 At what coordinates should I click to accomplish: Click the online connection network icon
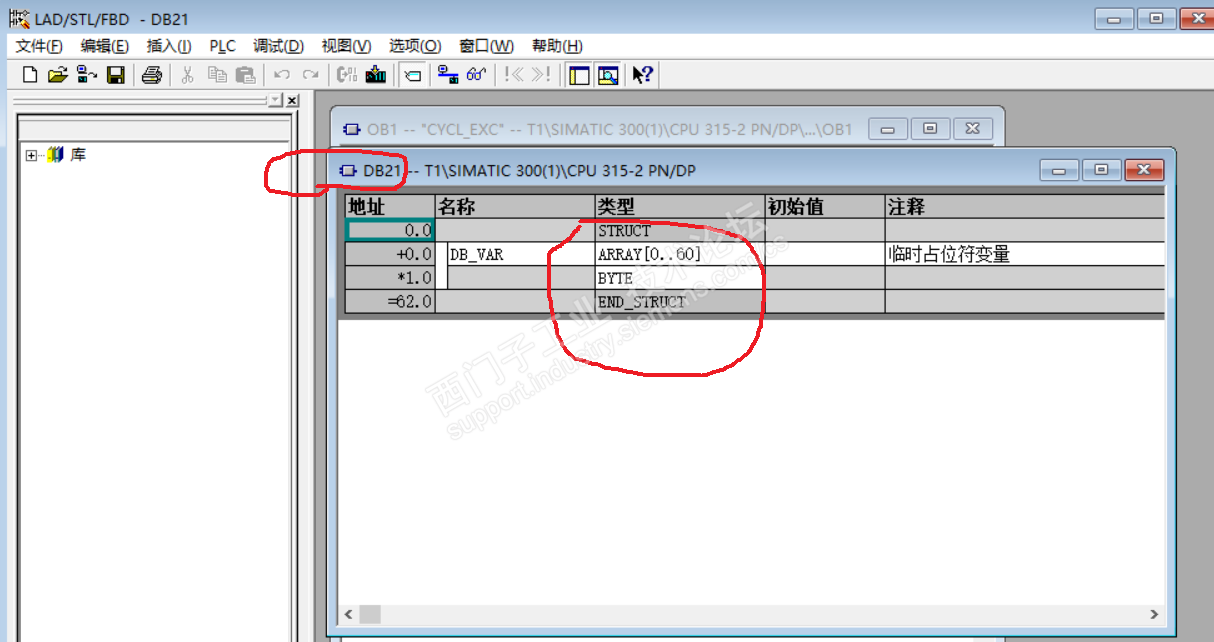pyautogui.click(x=447, y=75)
